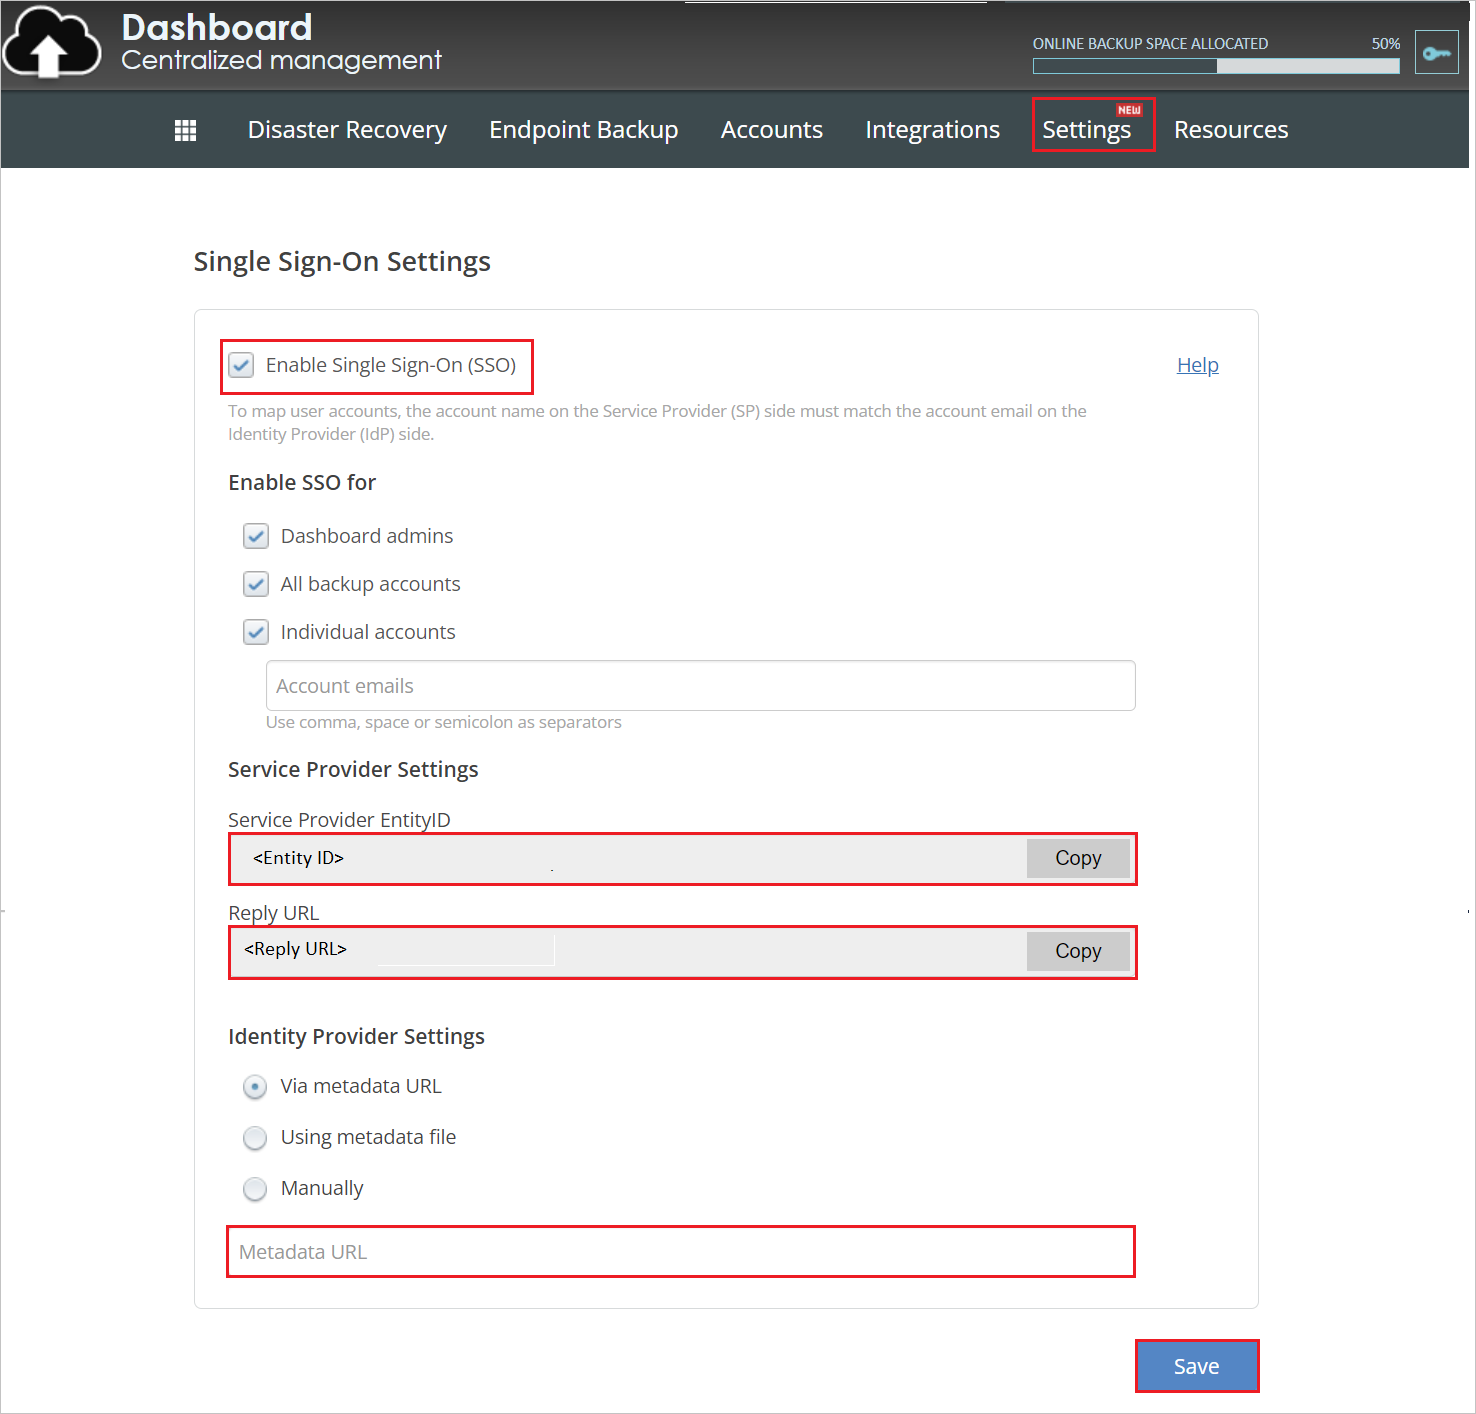Copy the Service Provider EntityID
The width and height of the screenshot is (1476, 1414).
(x=1078, y=858)
